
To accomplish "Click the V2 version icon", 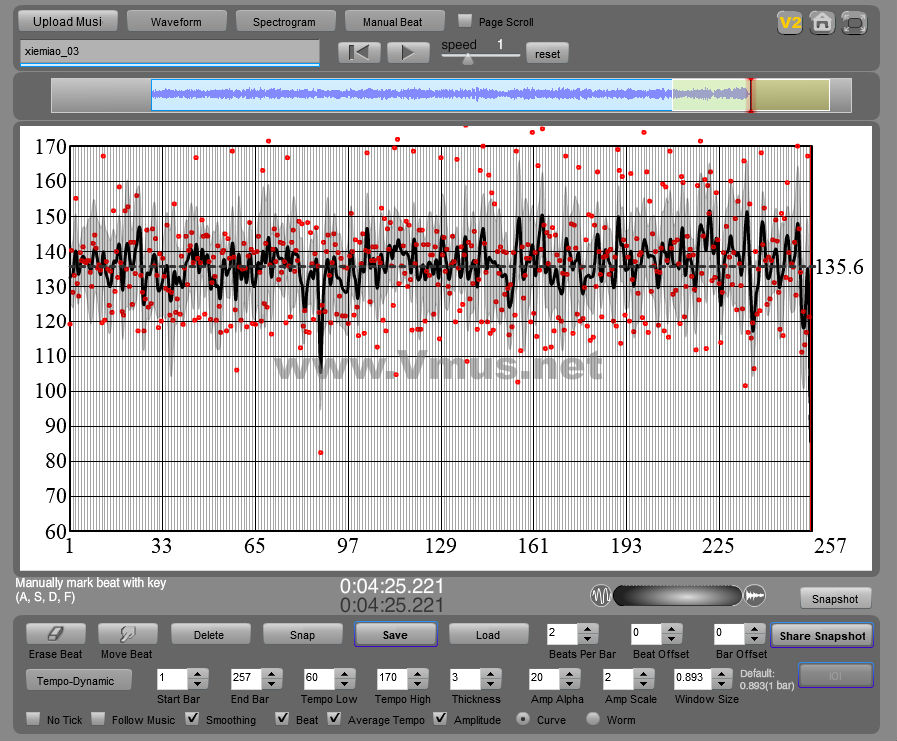I will (x=789, y=23).
